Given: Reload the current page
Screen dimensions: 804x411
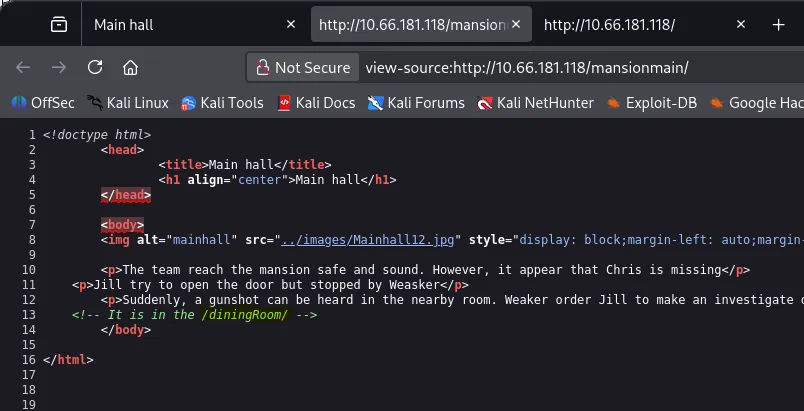Looking at the screenshot, I should (95, 68).
